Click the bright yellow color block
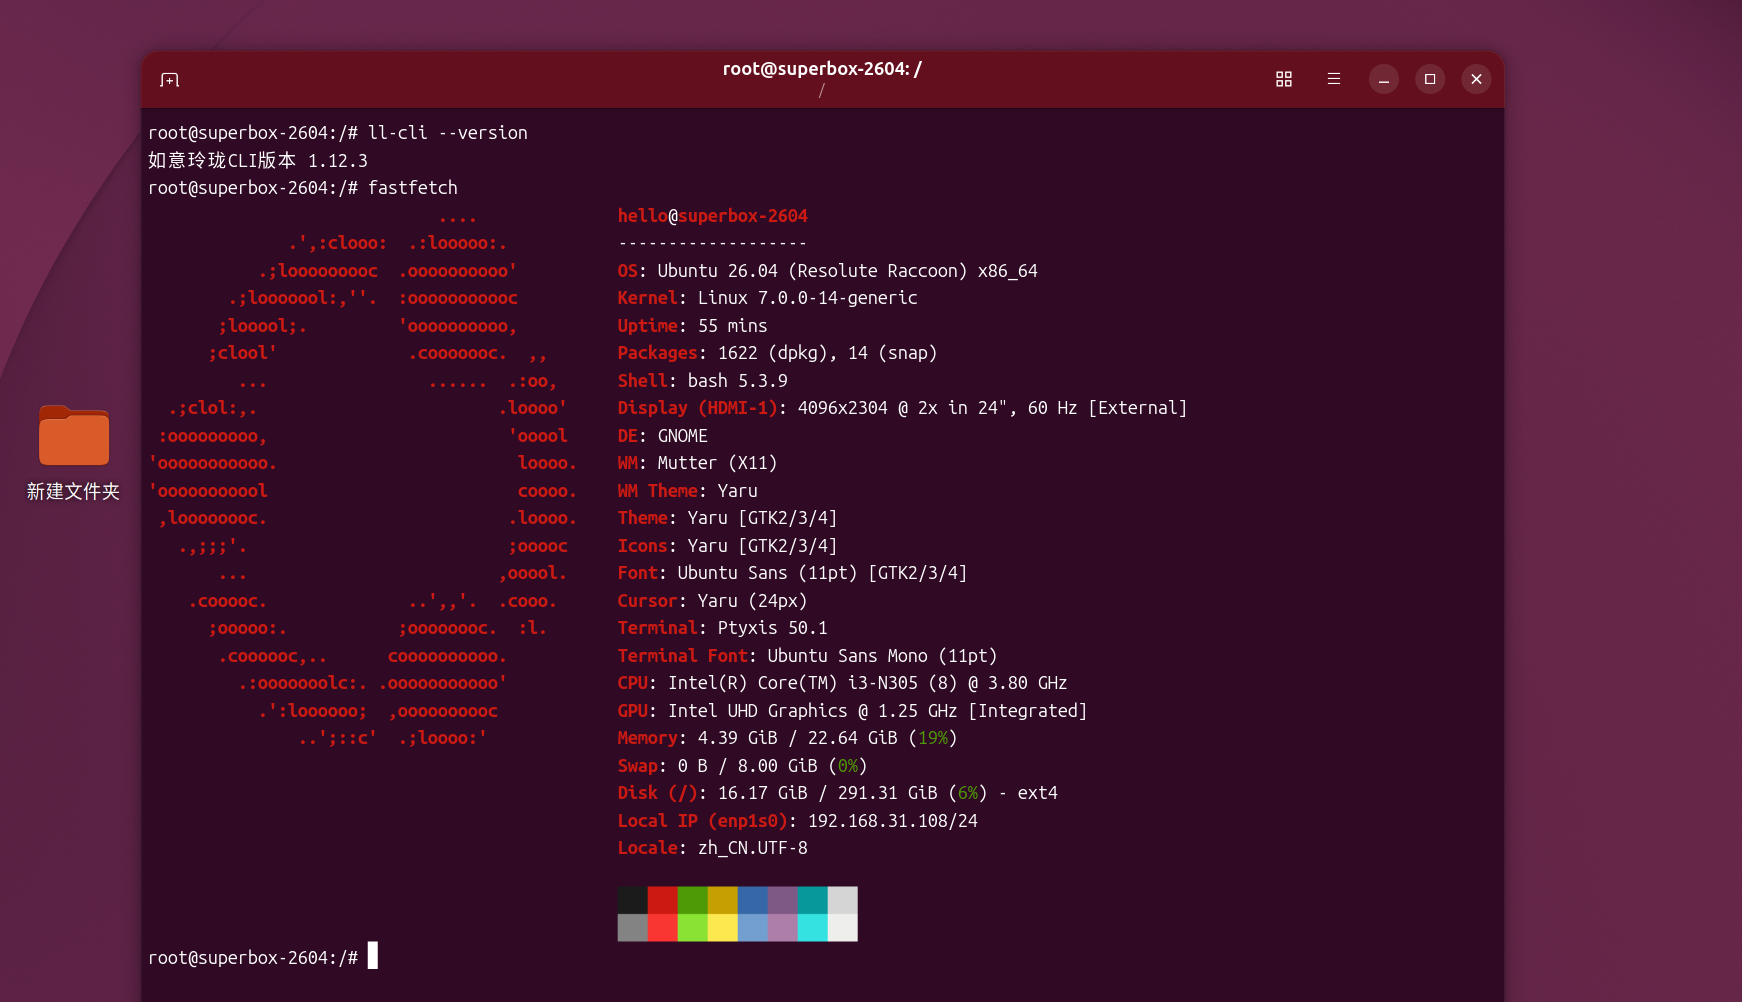1742x1002 pixels. [x=723, y=928]
